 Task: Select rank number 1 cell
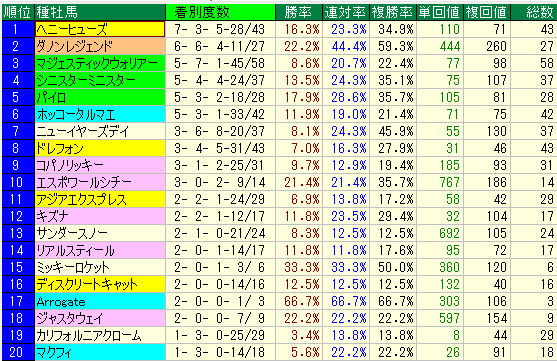[18, 29]
